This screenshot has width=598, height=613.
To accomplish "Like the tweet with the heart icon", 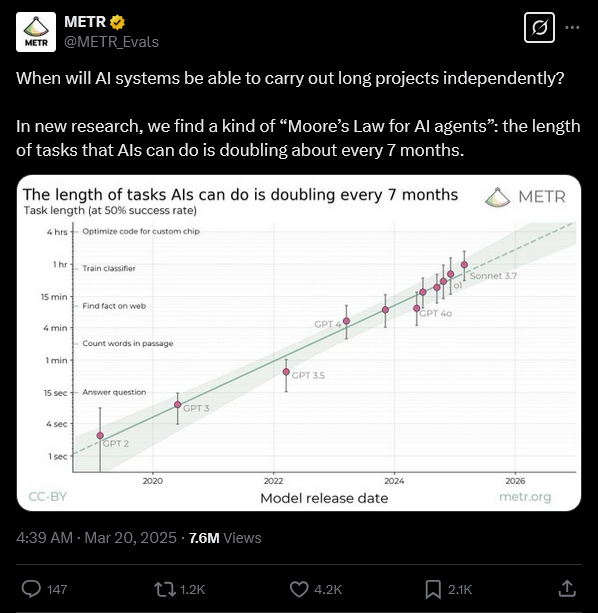I will coord(299,589).
